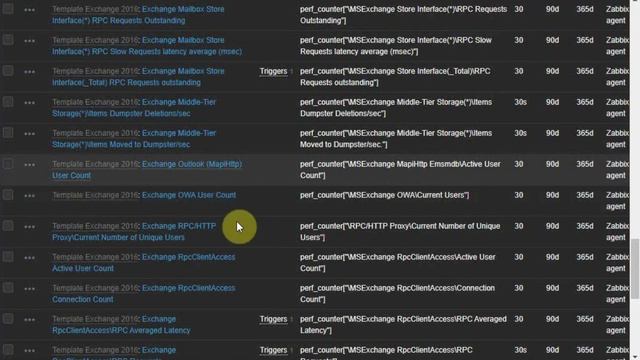Image resolution: width=640 pixels, height=360 pixels.
Task: Select key text MSExchange RpcClientAccess\RPC Averaged Latency
Action: point(403,325)
